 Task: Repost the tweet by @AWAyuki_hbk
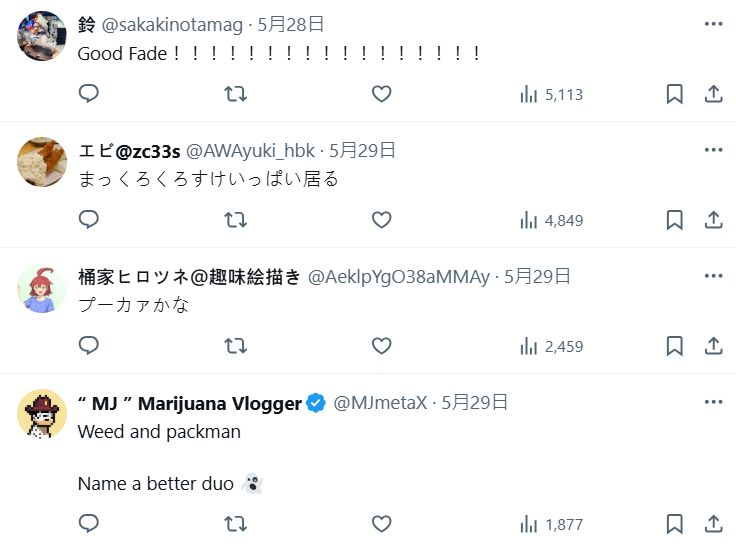235,220
